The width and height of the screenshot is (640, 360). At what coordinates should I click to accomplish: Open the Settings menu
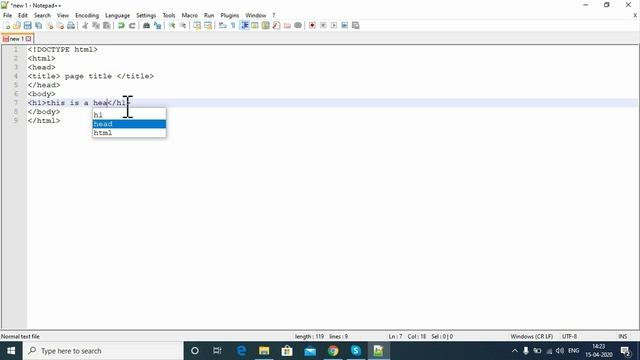coord(146,15)
